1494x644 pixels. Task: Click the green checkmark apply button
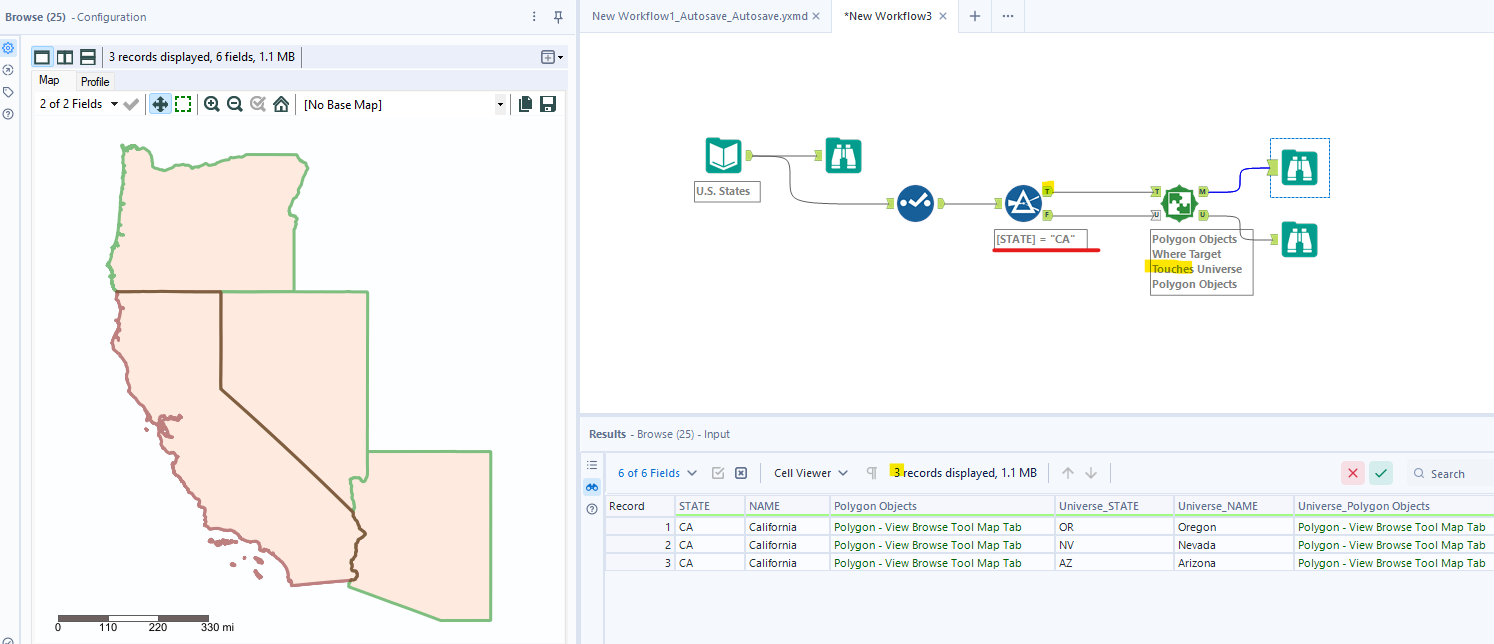1381,473
